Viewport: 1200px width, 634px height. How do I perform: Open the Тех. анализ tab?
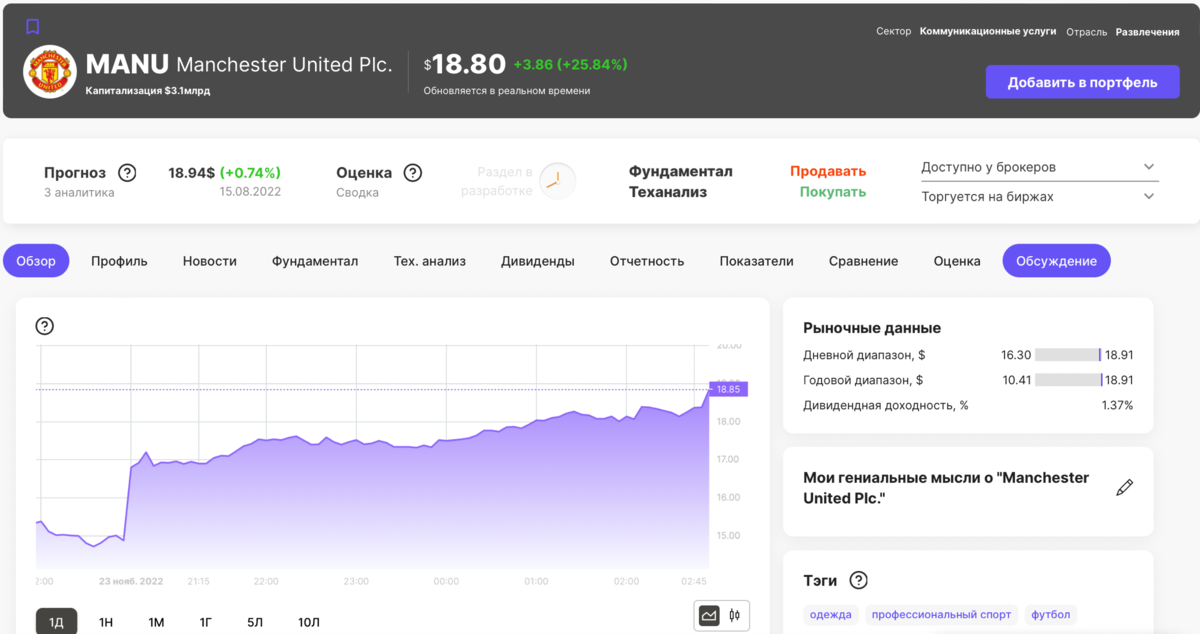pos(430,261)
